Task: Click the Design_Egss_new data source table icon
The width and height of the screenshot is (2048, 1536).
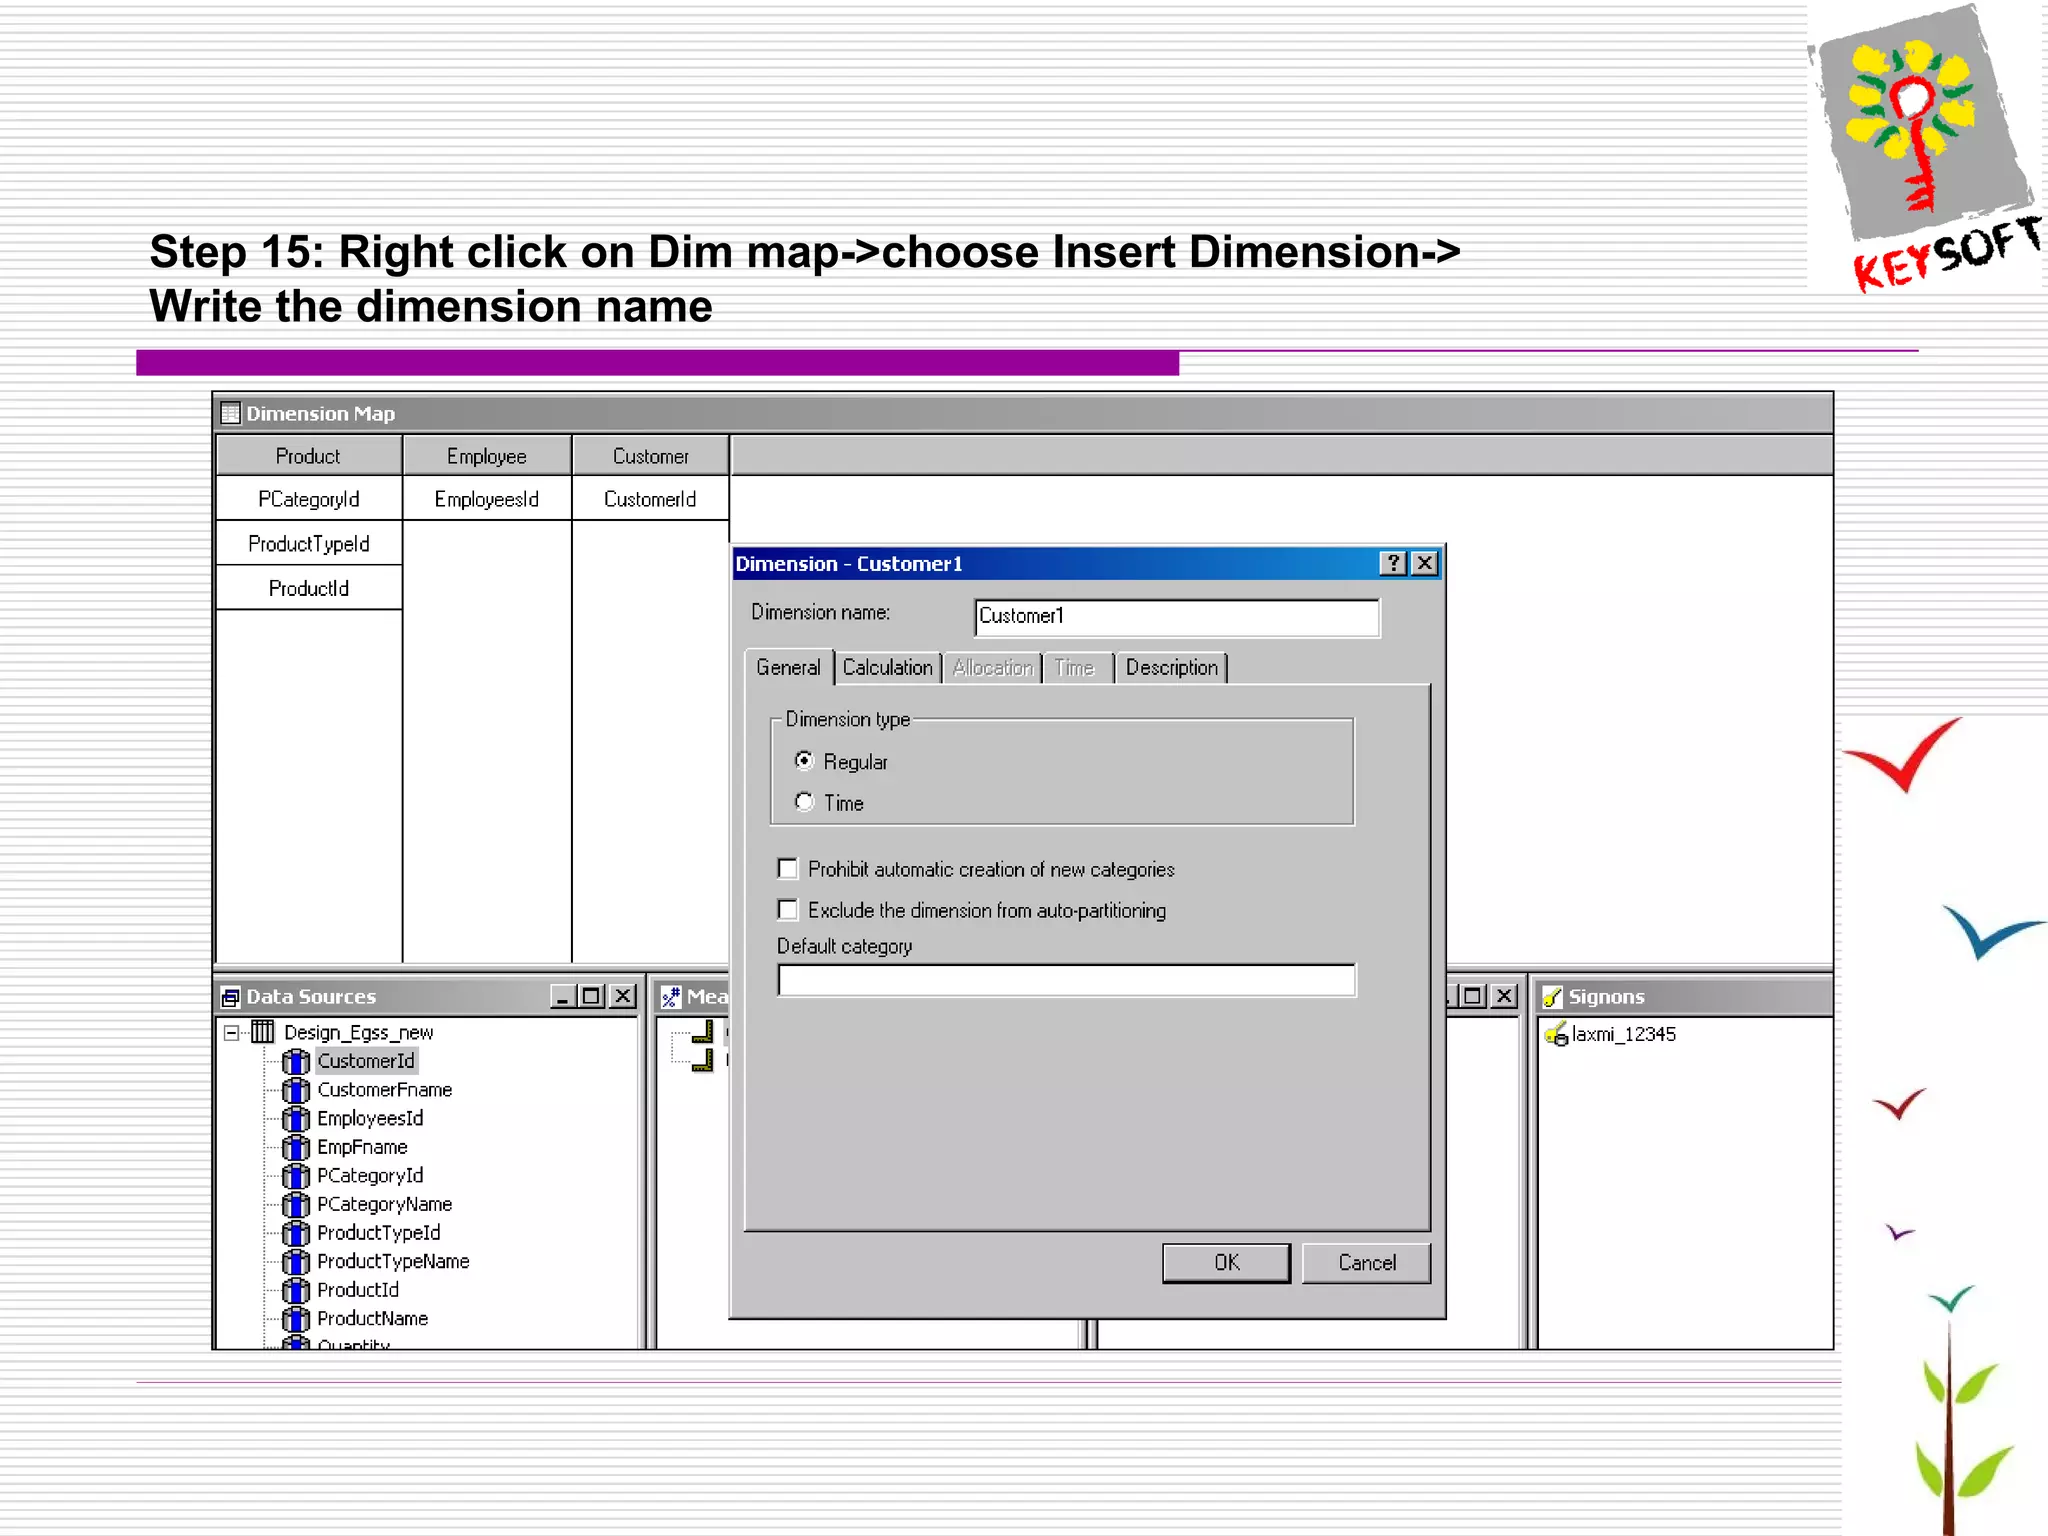Action: coord(263,1031)
